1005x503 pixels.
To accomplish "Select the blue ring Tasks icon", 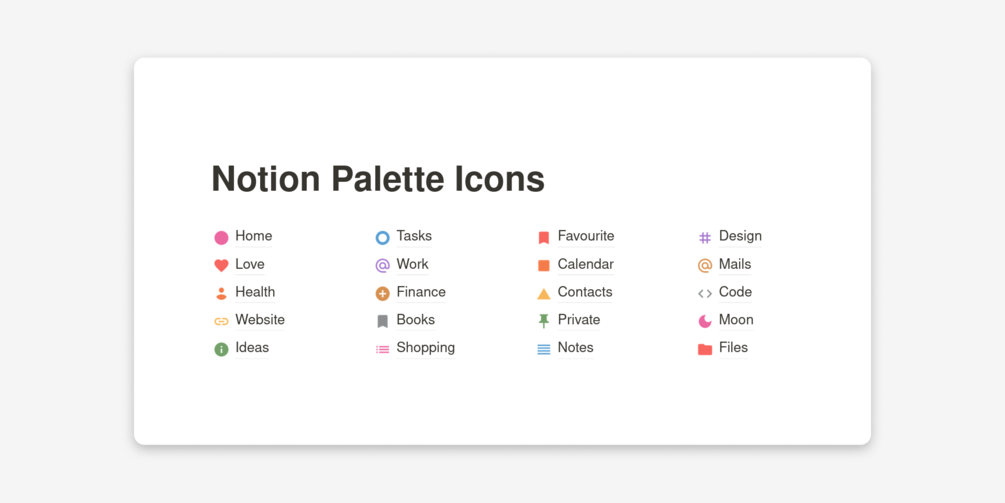I will (382, 237).
